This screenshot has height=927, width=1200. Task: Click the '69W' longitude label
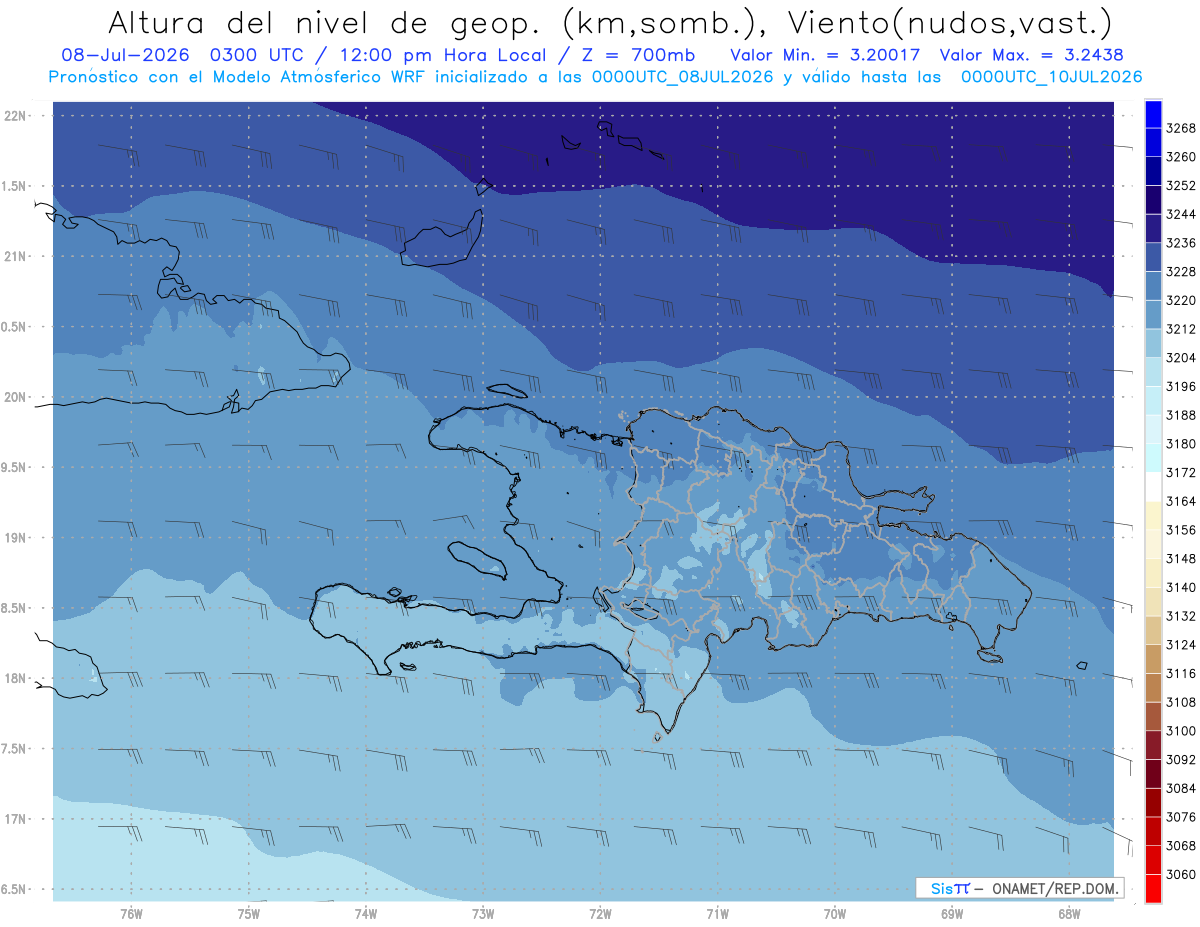tap(952, 913)
